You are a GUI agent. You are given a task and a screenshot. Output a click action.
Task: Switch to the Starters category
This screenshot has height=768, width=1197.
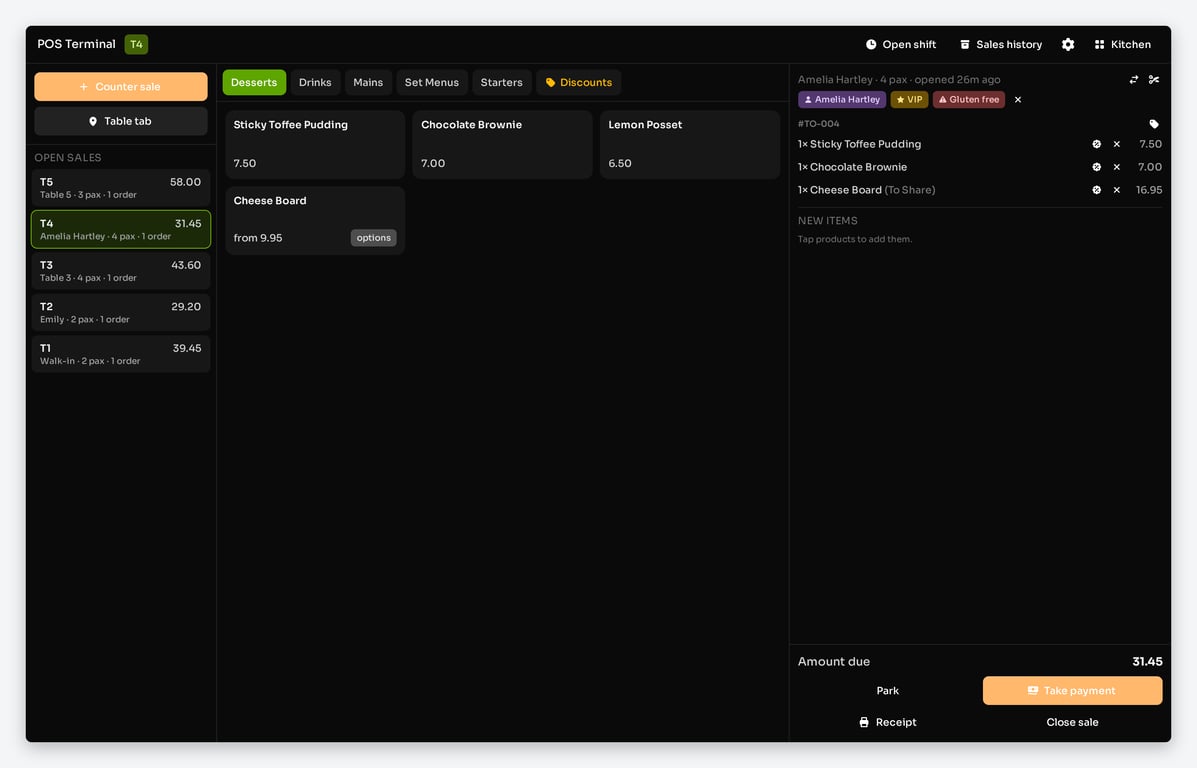[x=502, y=82]
